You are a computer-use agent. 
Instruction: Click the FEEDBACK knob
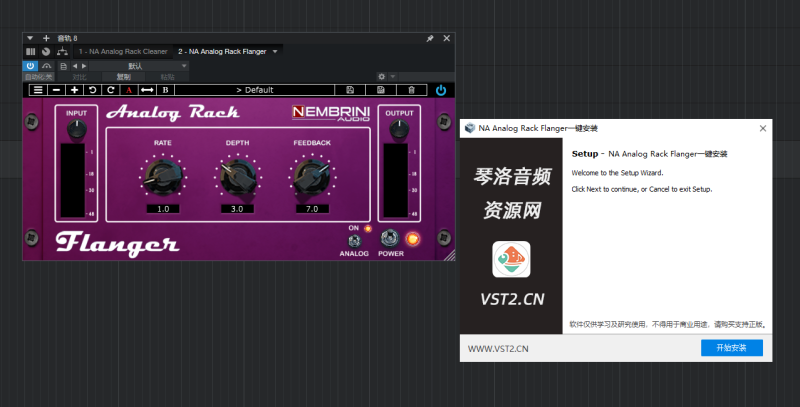coord(310,177)
